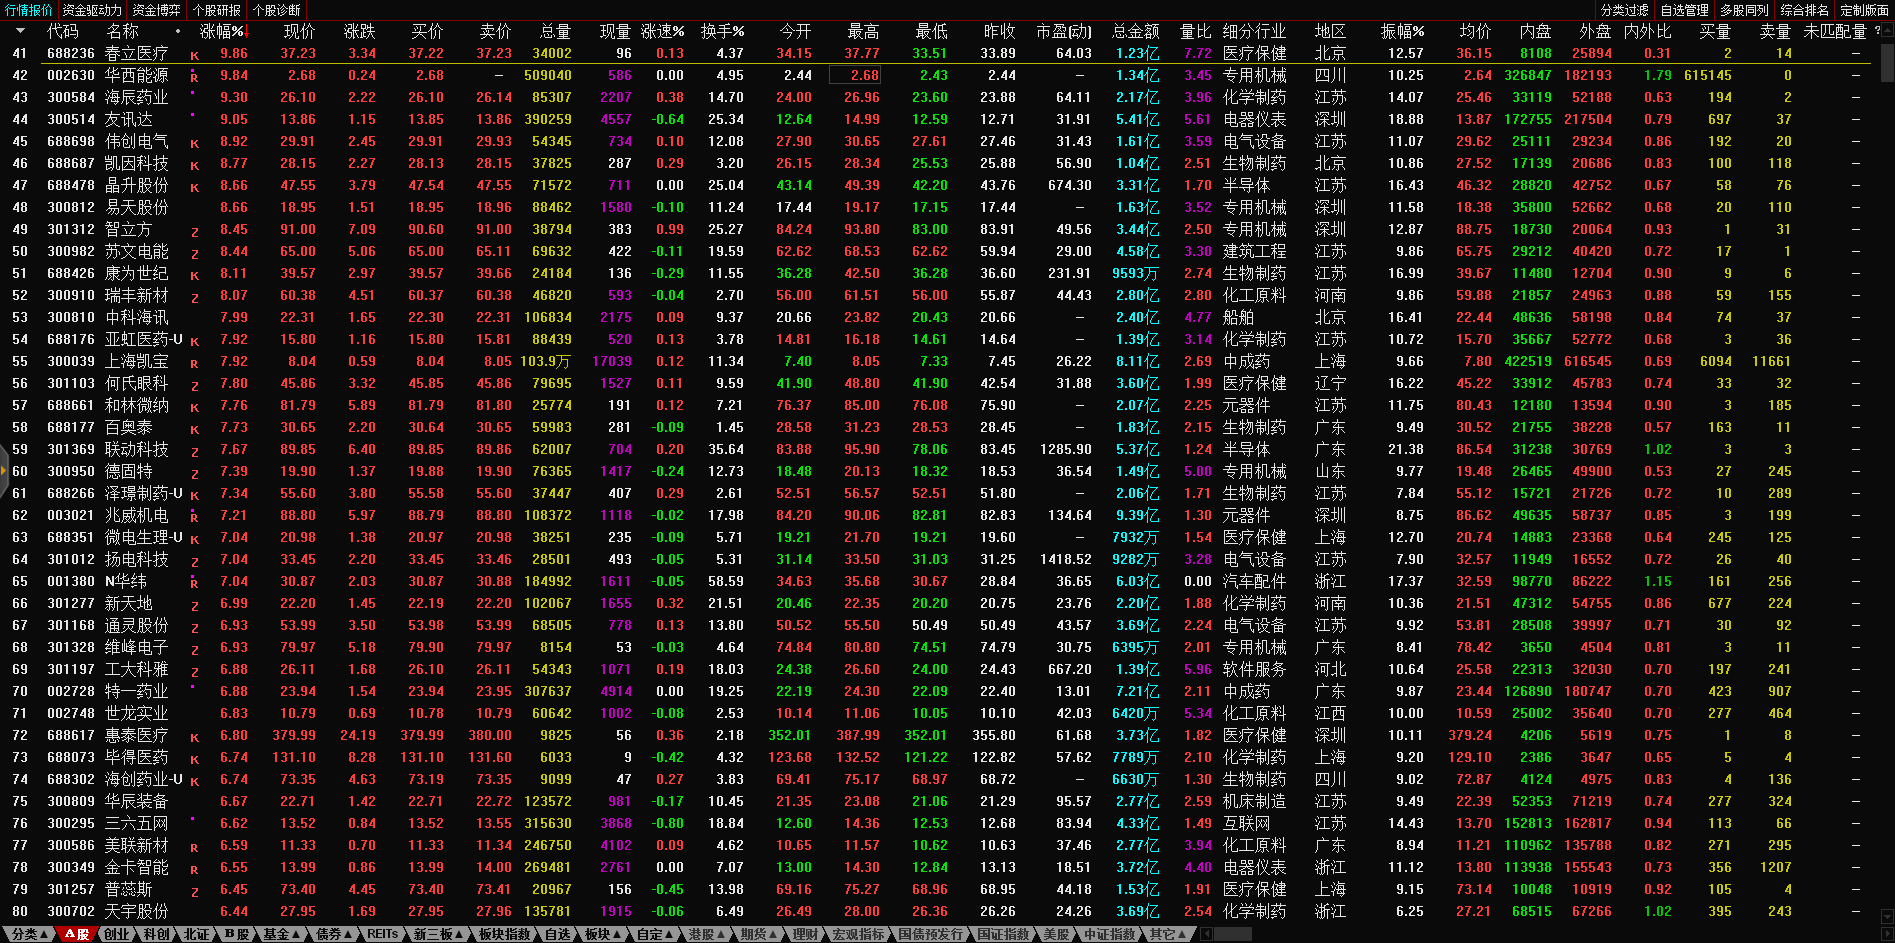Switch to the 资金驱动力 tab

pos(92,10)
